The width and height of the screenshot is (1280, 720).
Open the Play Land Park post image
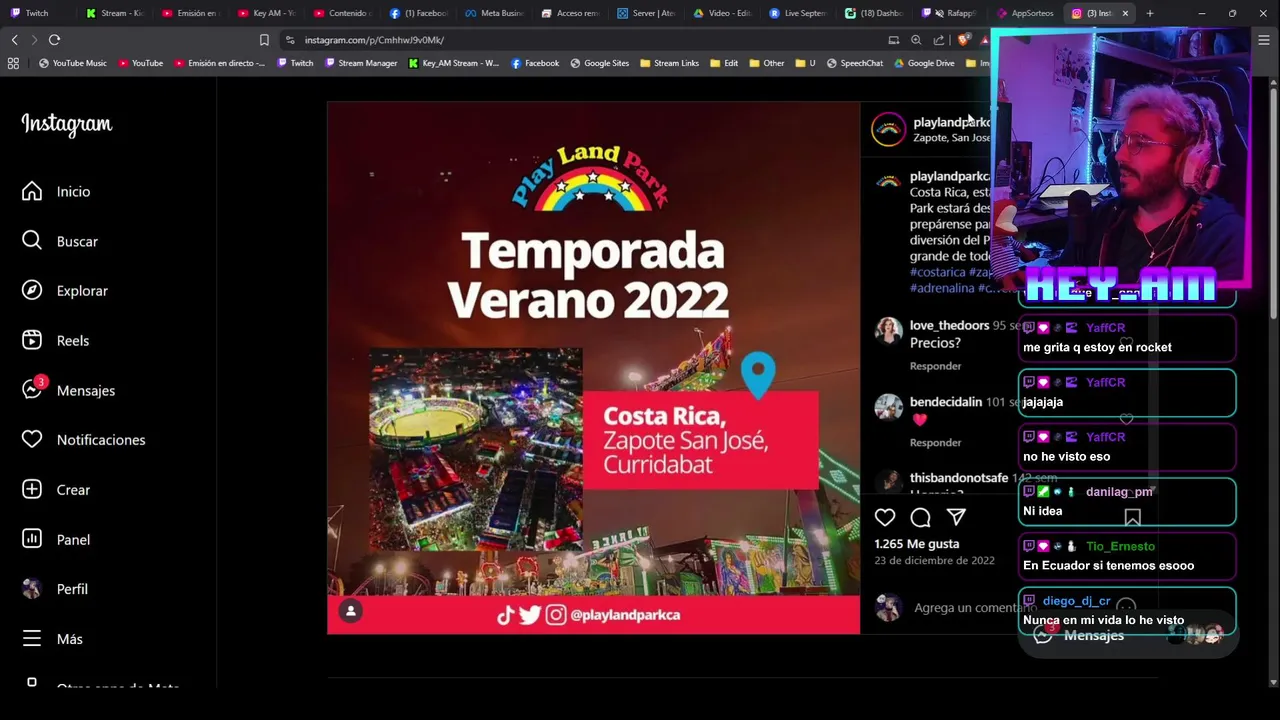[x=593, y=367]
